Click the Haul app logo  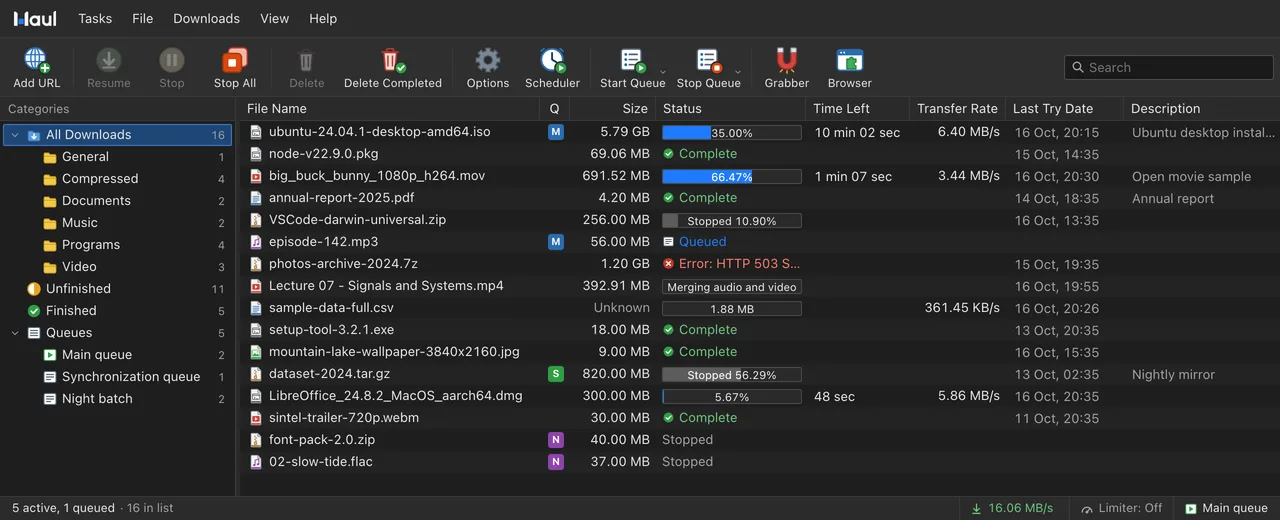click(x=35, y=18)
